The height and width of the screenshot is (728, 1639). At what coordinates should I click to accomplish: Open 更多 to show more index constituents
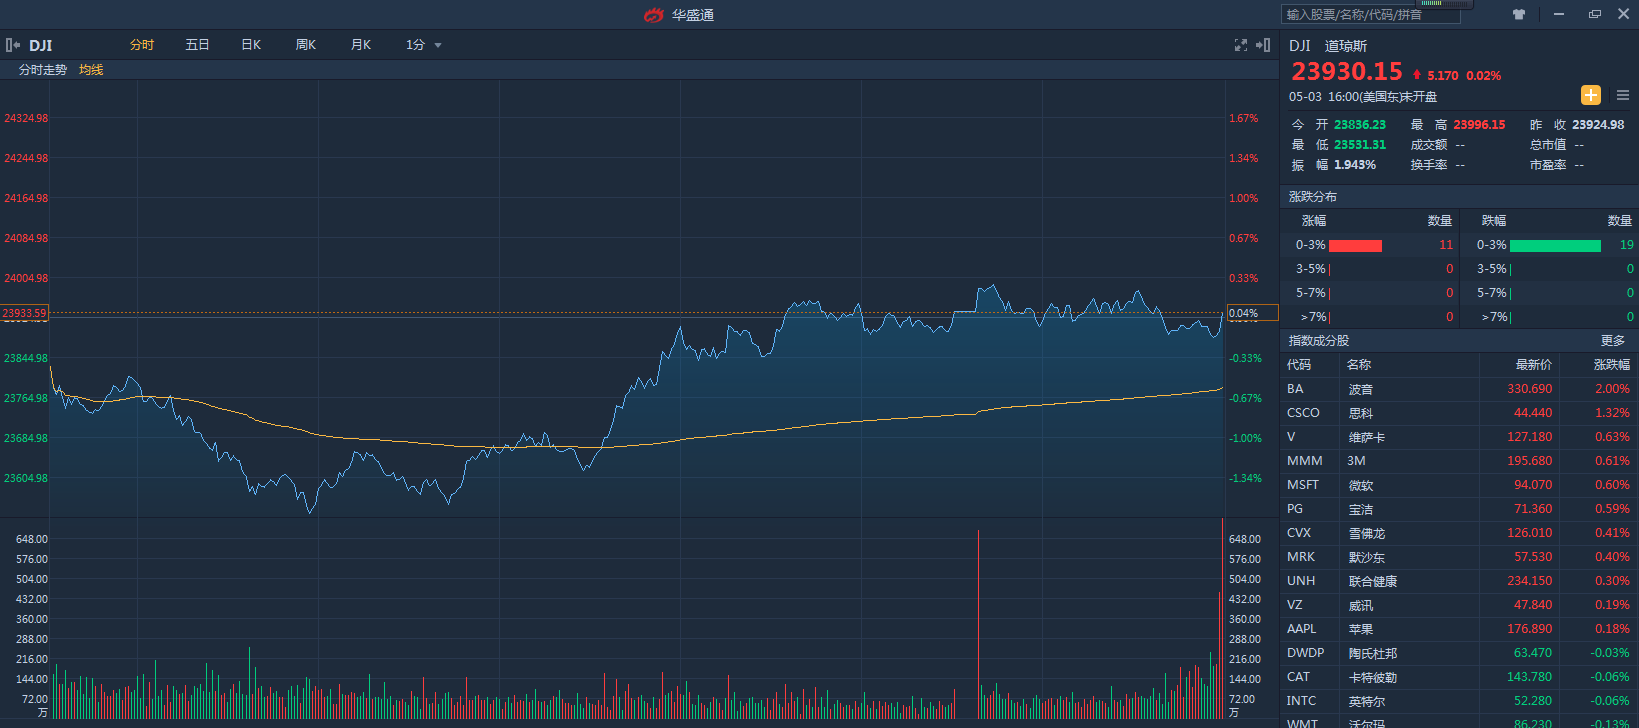(1613, 341)
